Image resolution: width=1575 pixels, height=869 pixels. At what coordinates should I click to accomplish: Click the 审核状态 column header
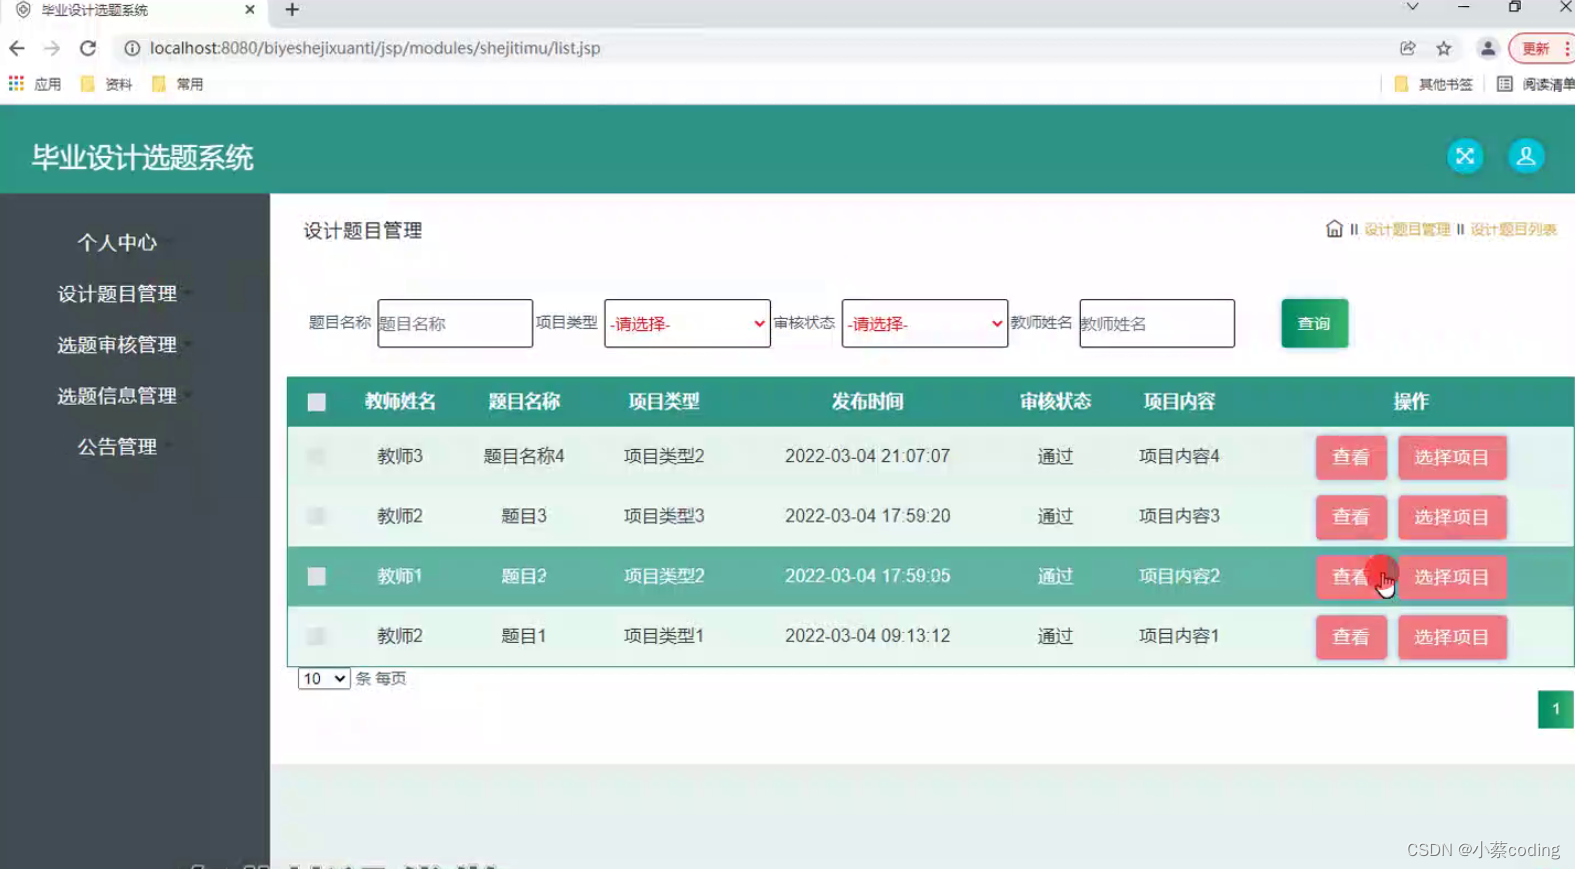coord(1055,401)
